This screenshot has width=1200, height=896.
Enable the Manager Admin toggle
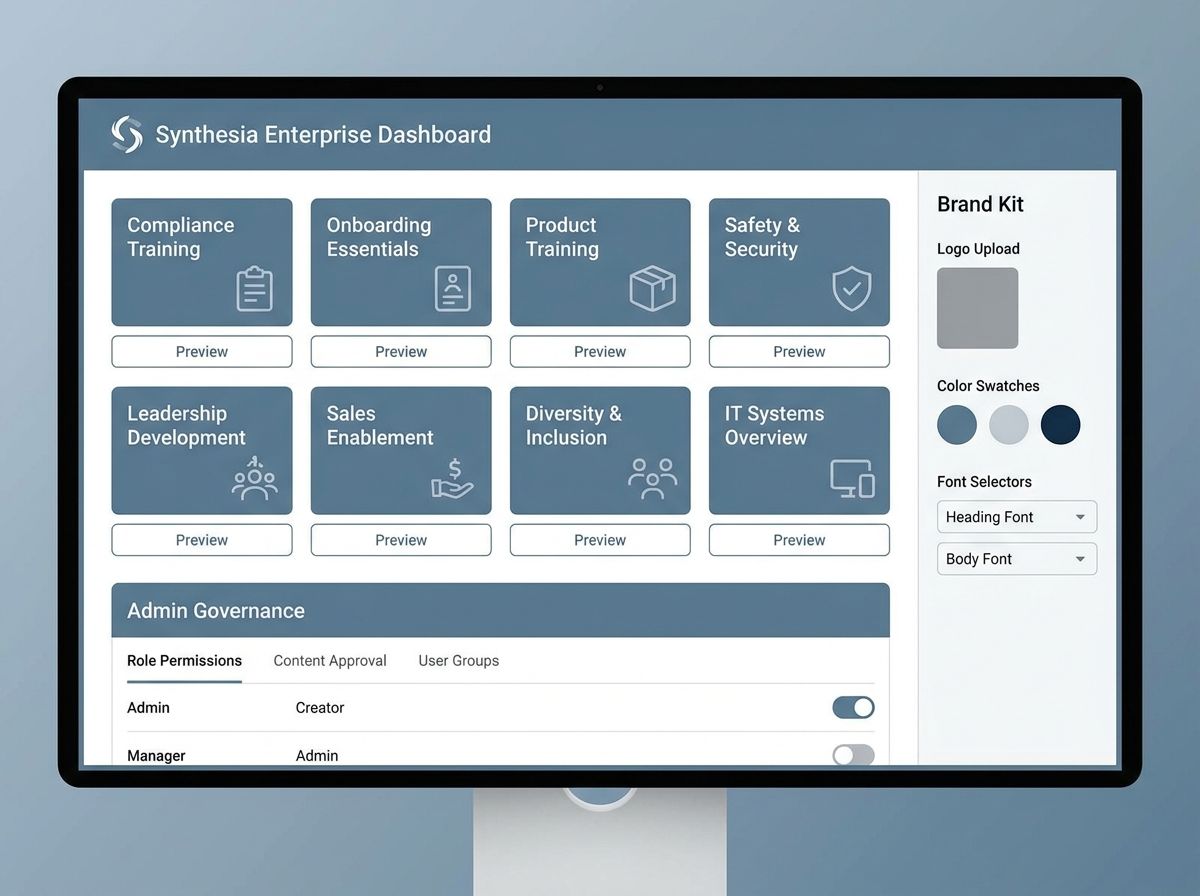[x=853, y=755]
